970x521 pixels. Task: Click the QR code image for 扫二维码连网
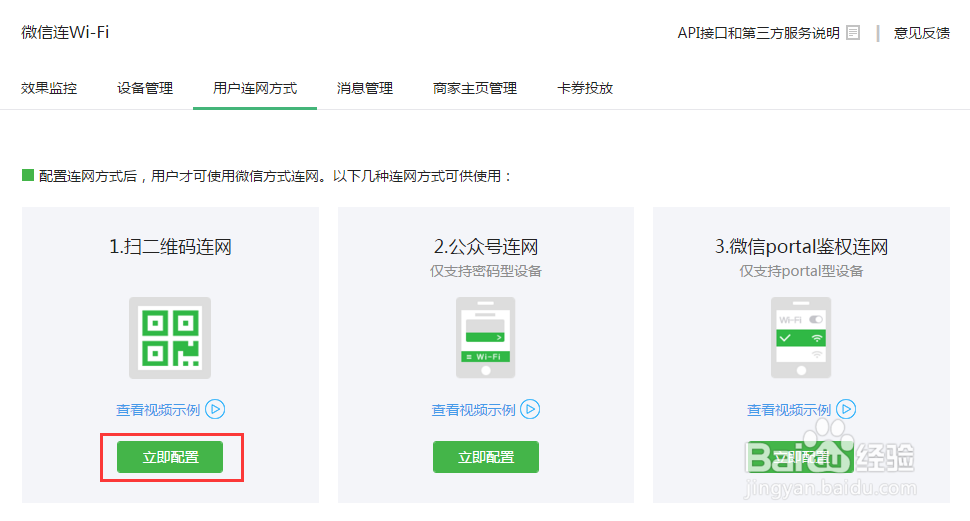tap(170, 338)
